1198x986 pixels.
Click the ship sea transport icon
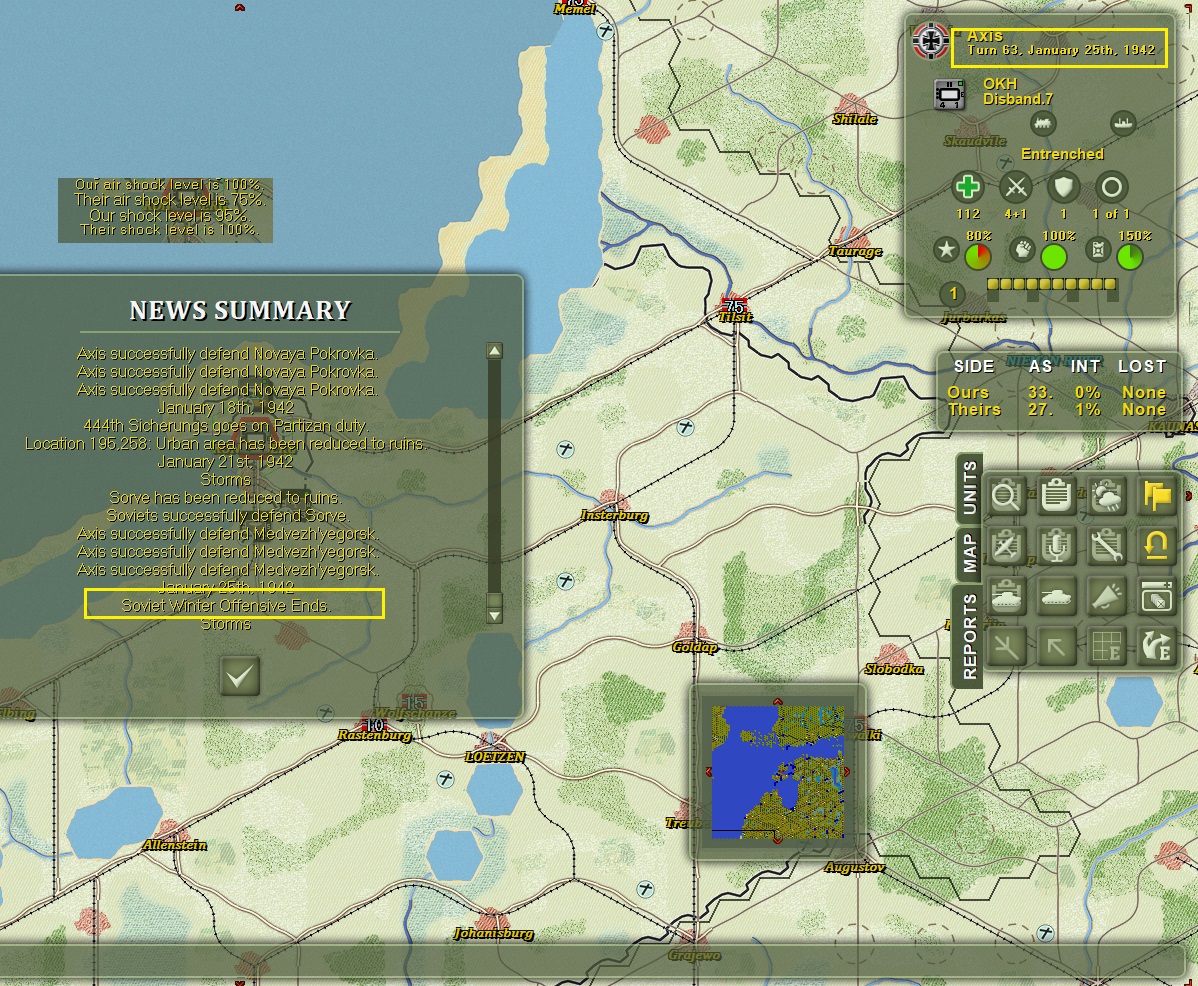(1122, 123)
